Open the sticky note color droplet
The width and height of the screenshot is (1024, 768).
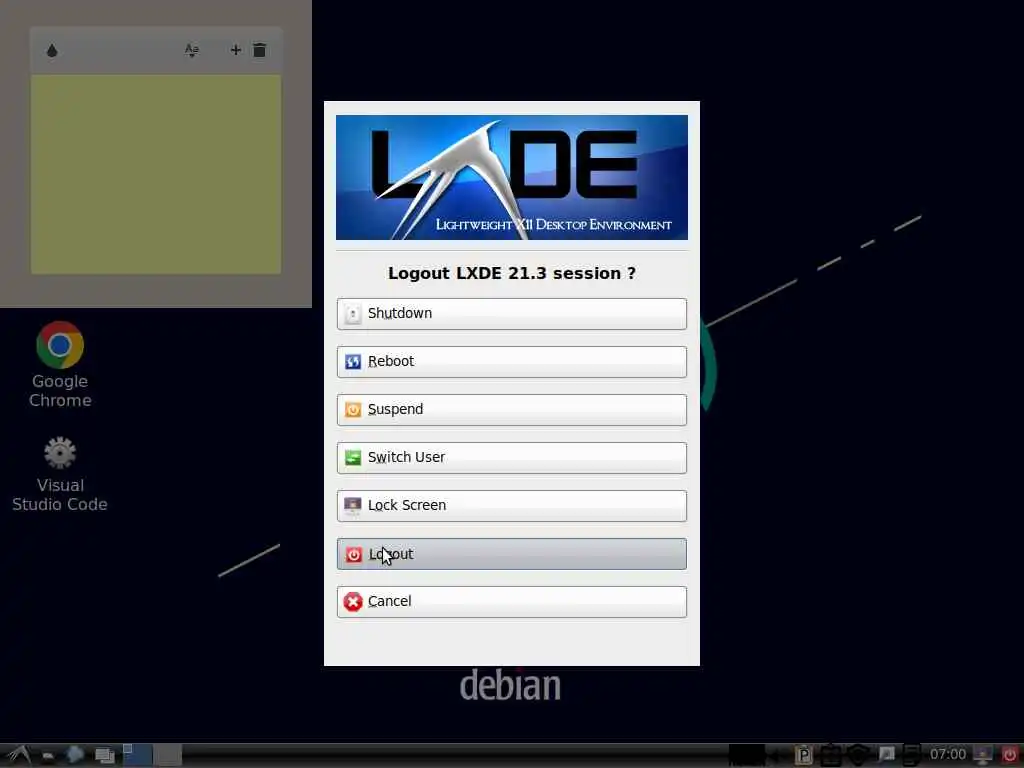[52, 50]
